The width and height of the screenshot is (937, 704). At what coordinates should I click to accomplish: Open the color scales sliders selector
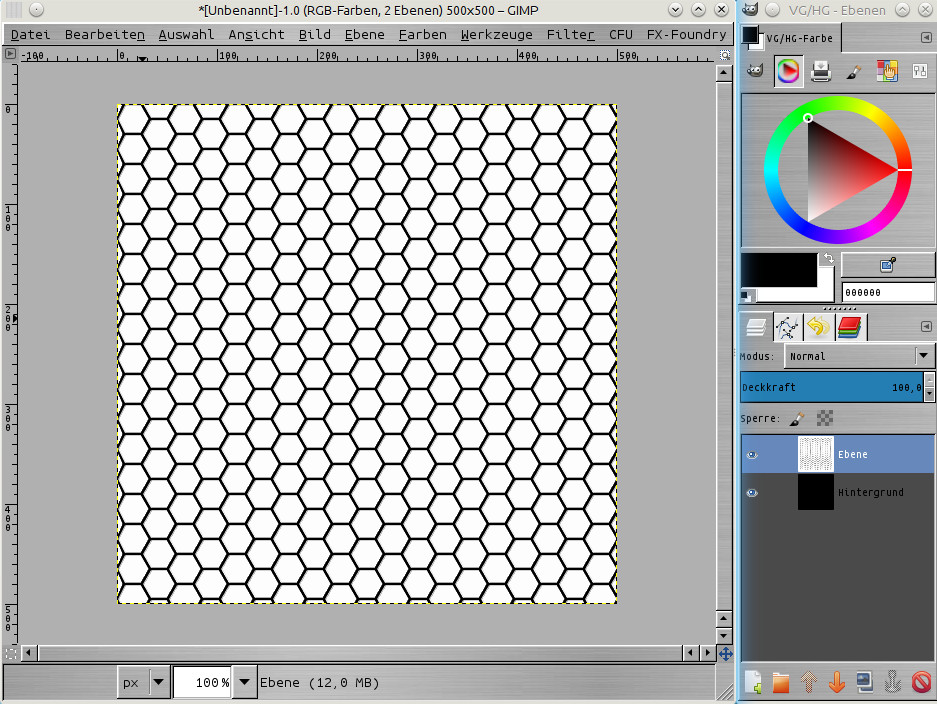[x=920, y=71]
